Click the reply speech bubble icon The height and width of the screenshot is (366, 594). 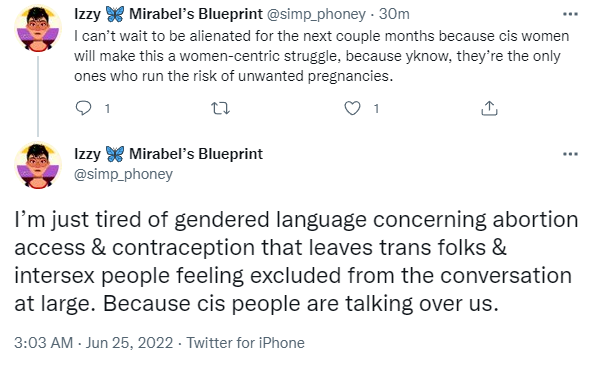coord(83,108)
